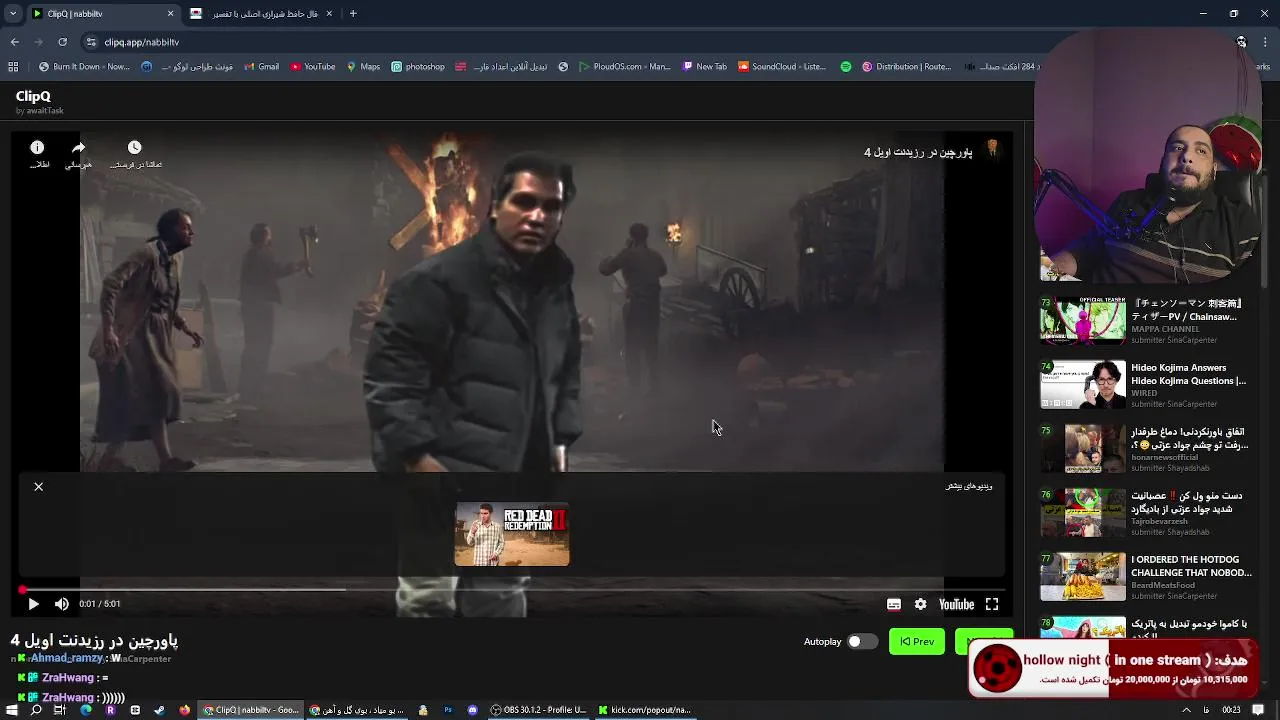
Task: Open the YouTube bookmark
Action: click(313, 67)
